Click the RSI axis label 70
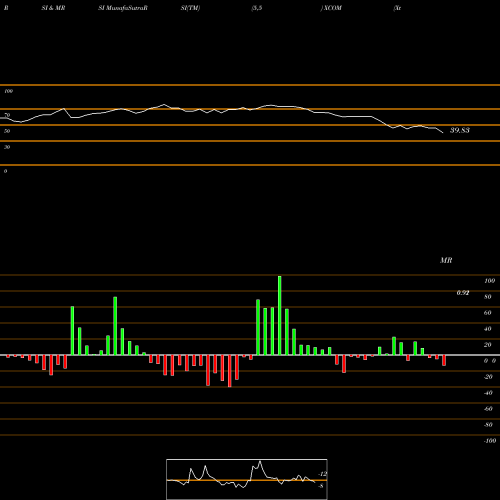 pos(7,115)
